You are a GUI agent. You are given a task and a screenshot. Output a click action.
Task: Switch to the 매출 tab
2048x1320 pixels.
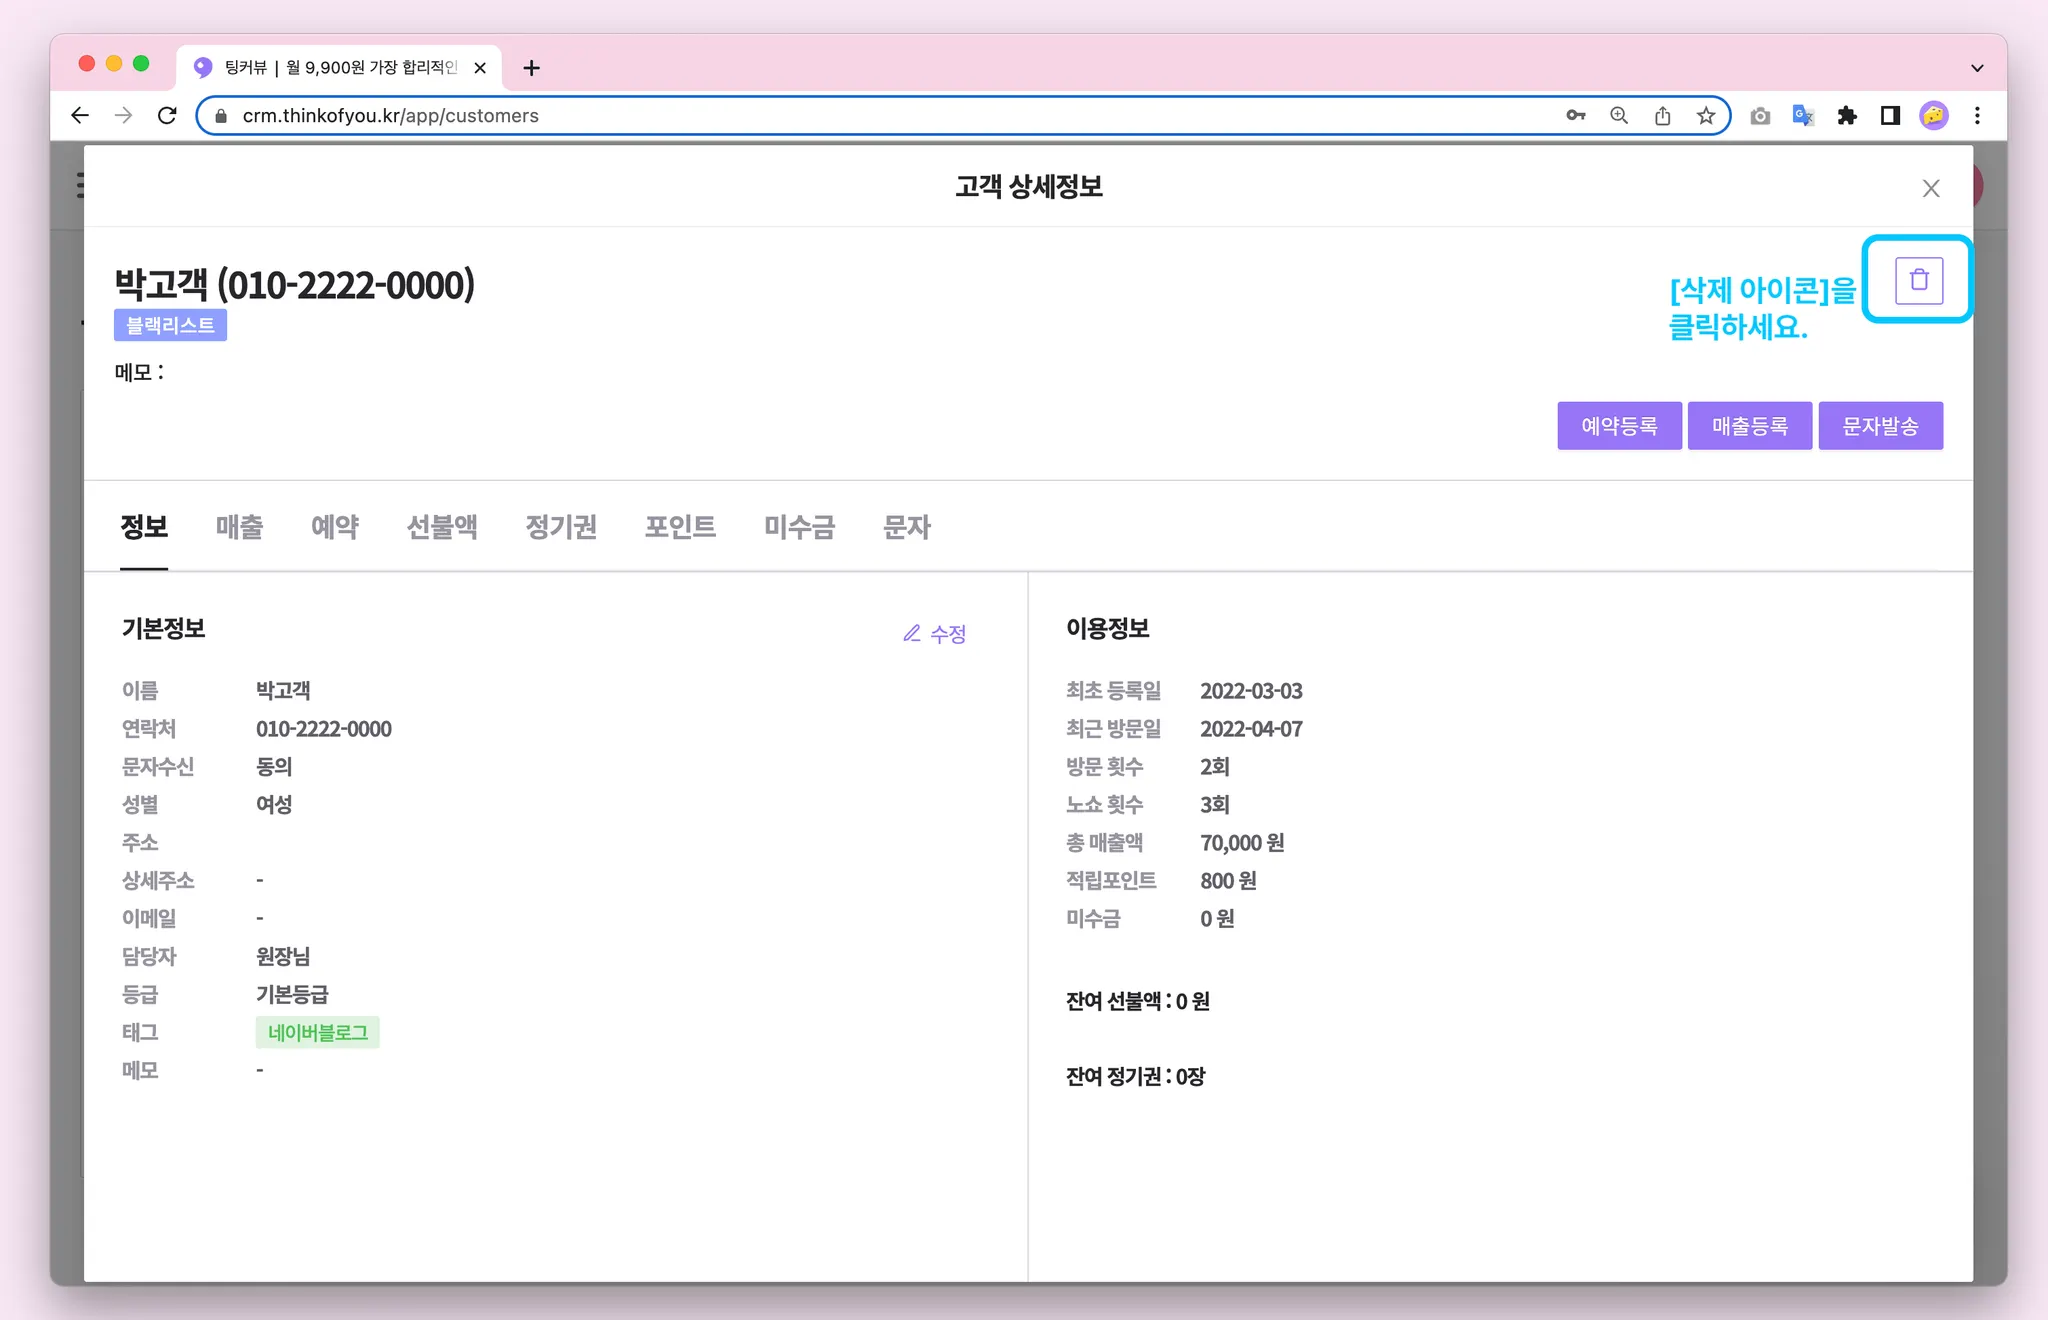239,527
